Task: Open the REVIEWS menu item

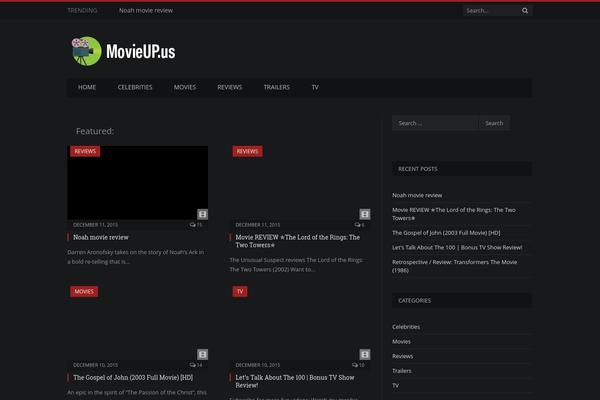Action: point(230,87)
